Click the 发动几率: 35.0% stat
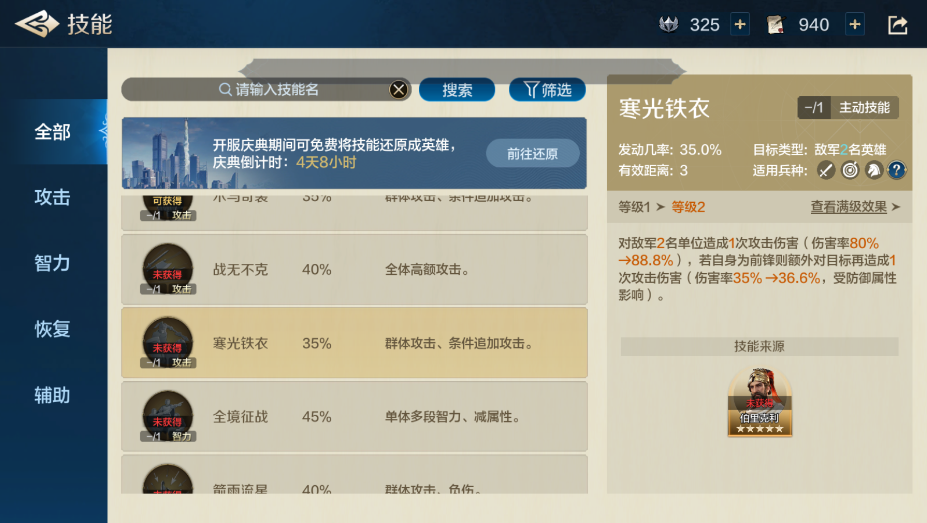This screenshot has height=523, width=927. [670, 150]
